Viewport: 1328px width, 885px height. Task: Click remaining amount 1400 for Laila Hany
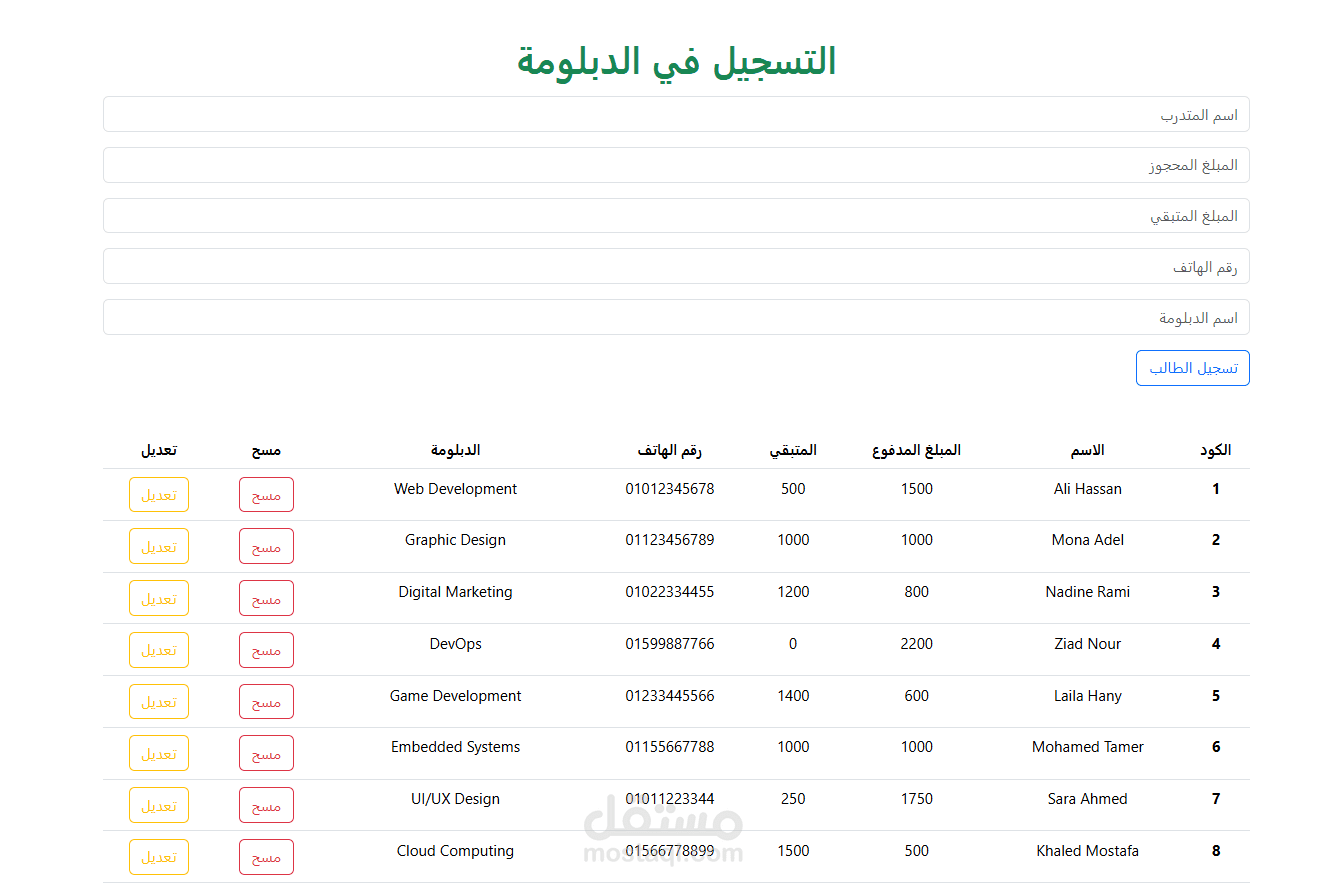coord(793,696)
